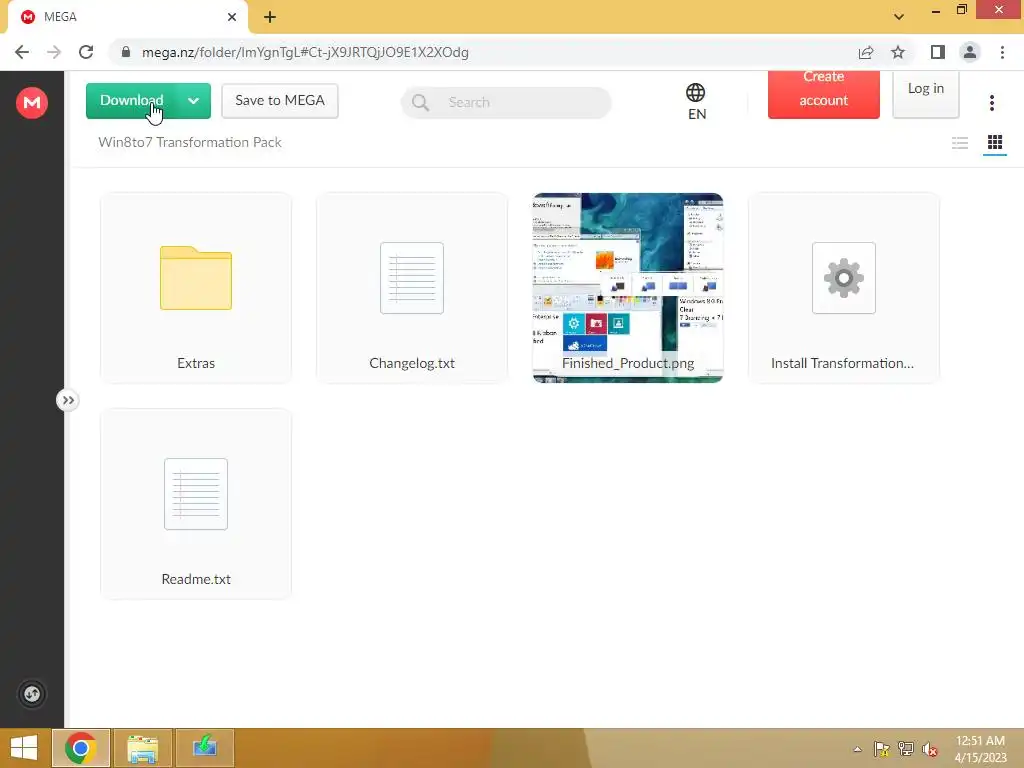This screenshot has width=1024, height=768.
Task: Close the MEGA tab
Action: 232,17
